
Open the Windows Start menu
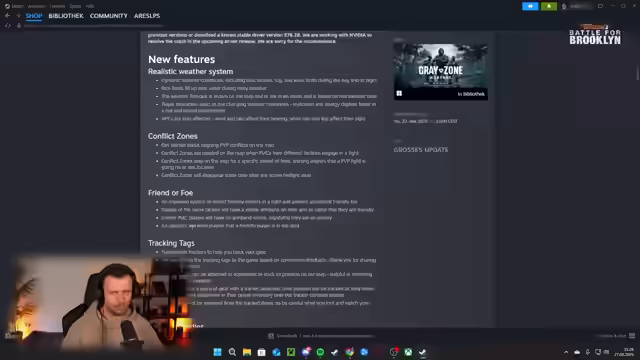[x=218, y=352]
